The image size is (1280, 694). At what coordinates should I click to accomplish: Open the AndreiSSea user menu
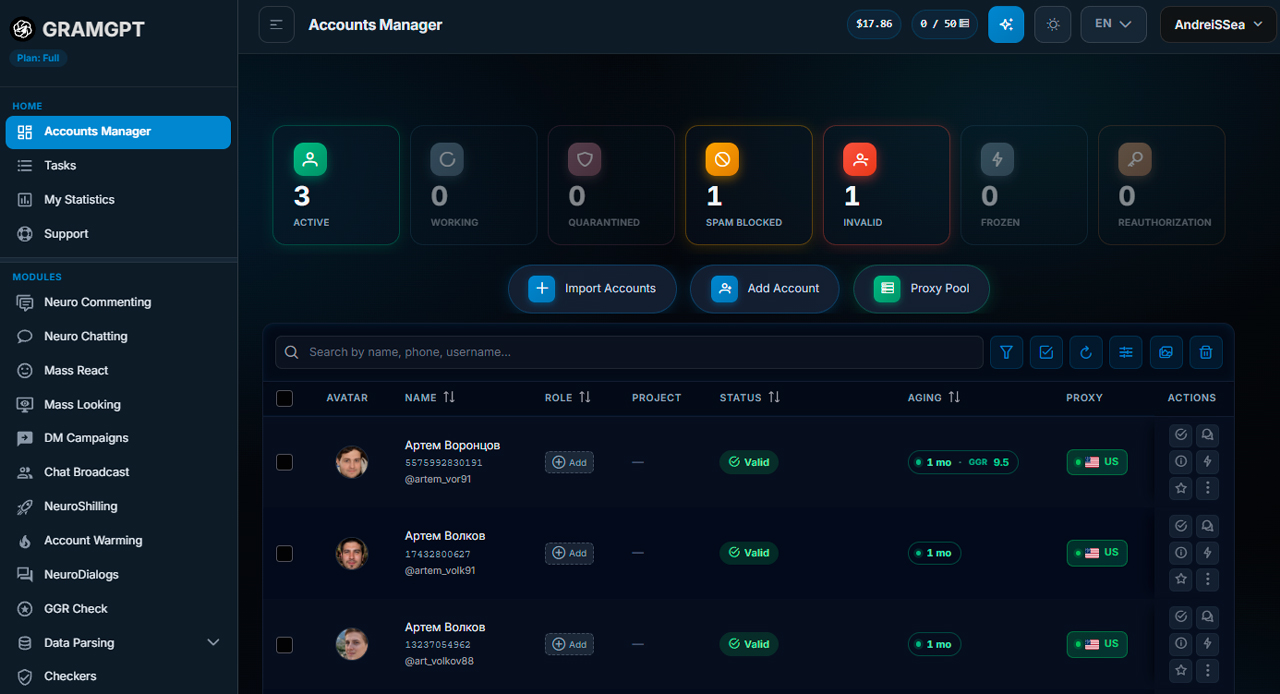pos(1216,24)
